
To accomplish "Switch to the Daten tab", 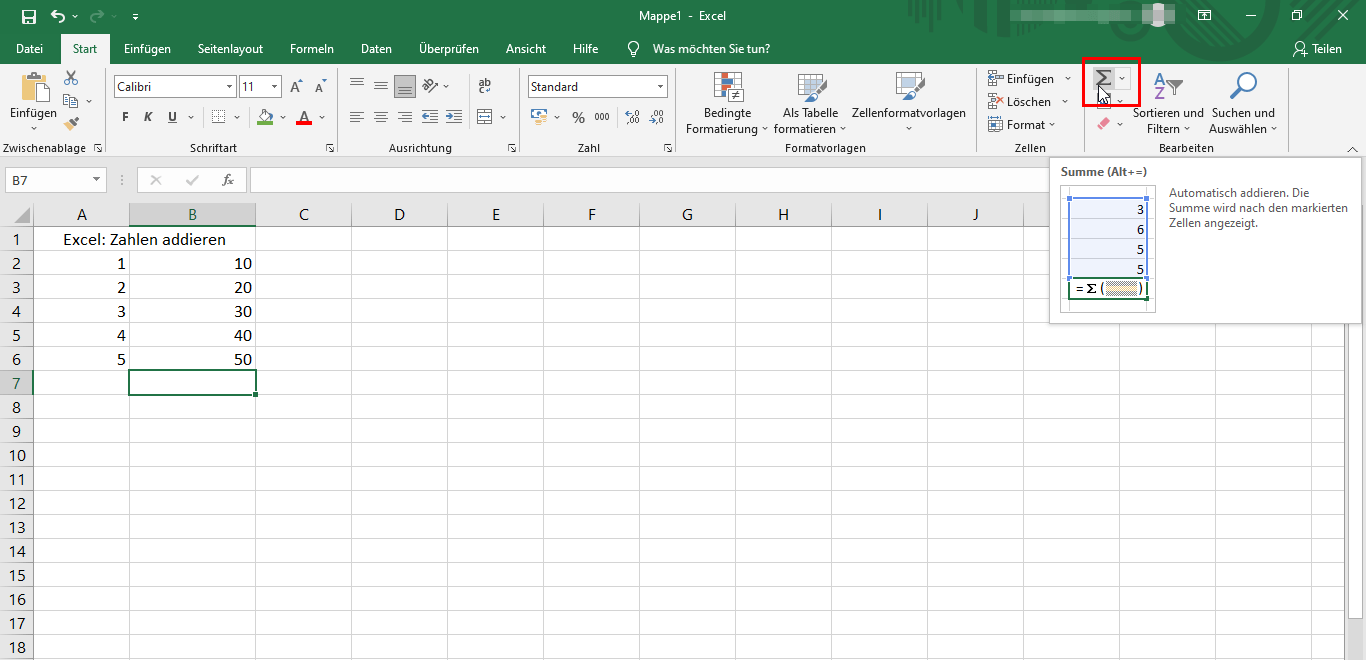I will 376,49.
